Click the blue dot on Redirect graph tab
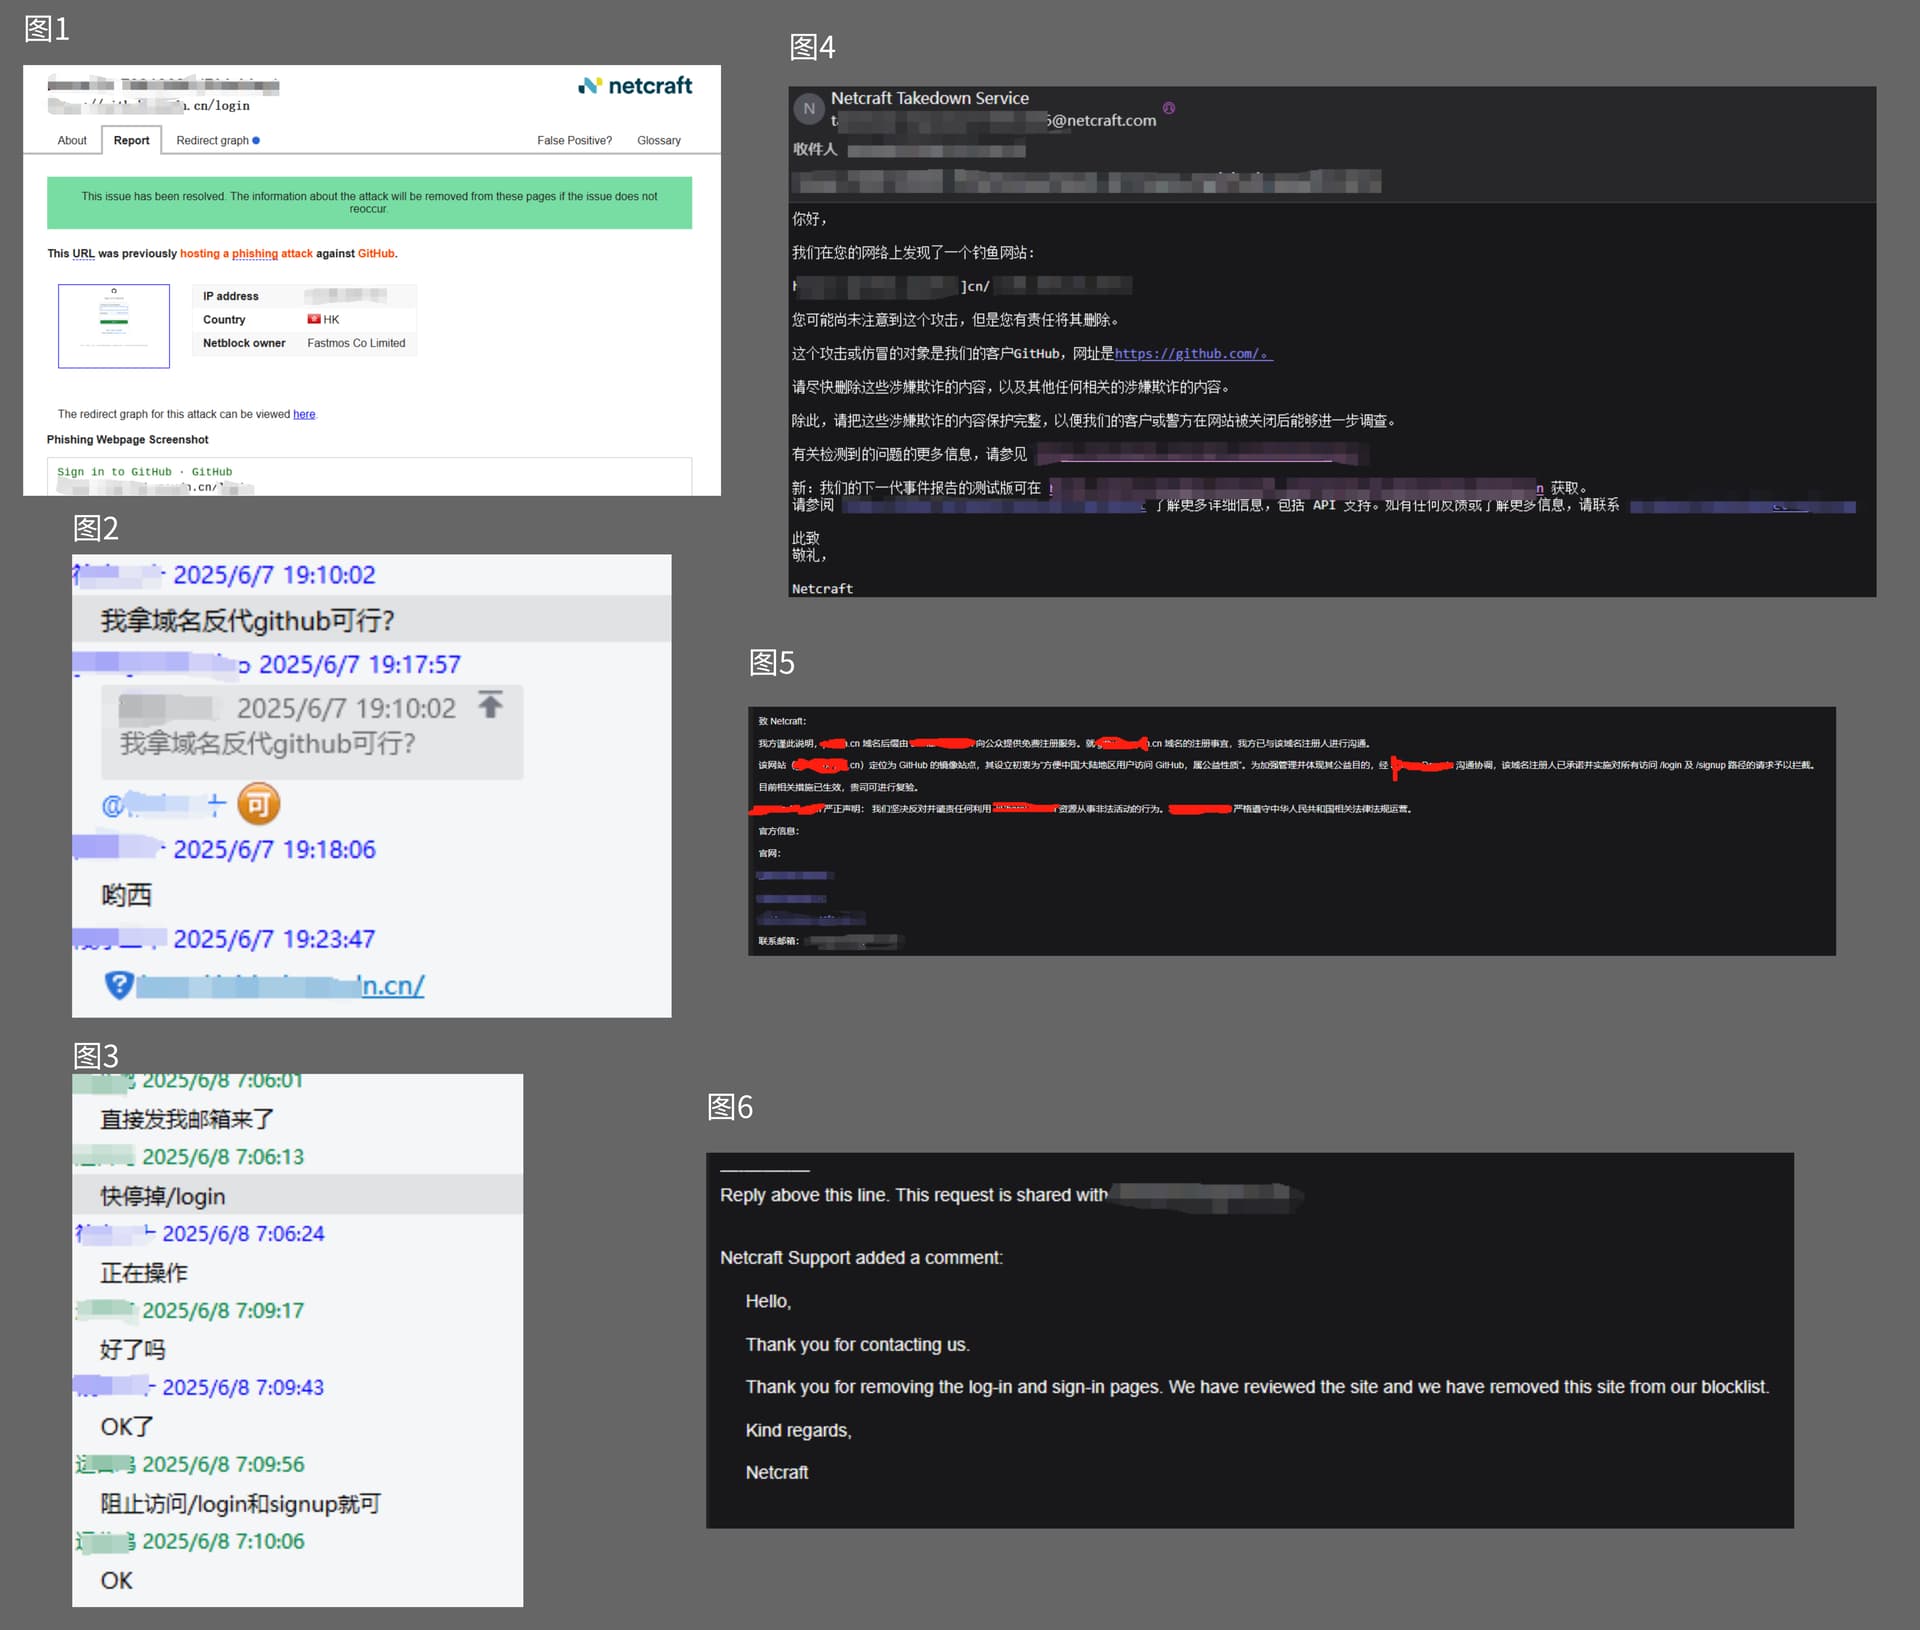The image size is (1920, 1630). tap(257, 141)
